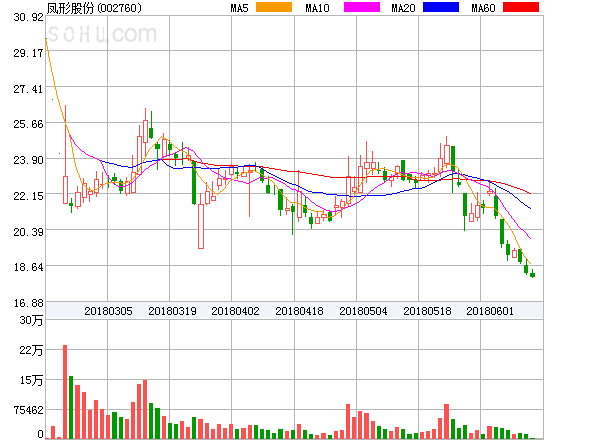Click the red MA60 legend swatch

(x=521, y=7)
